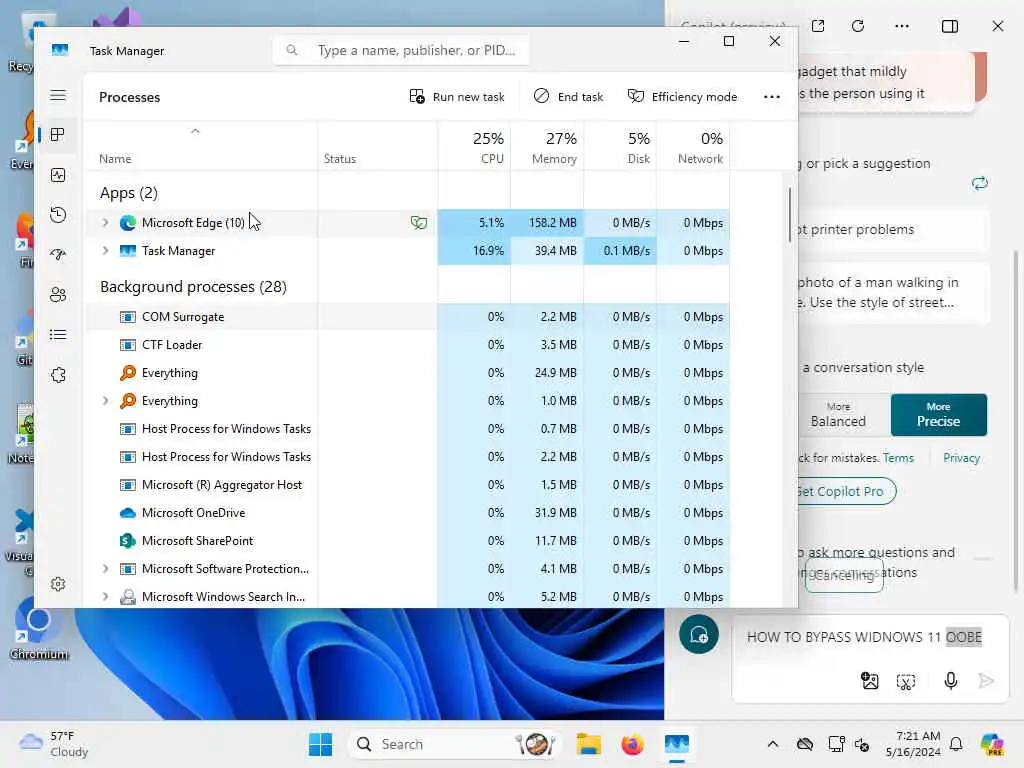This screenshot has width=1024, height=768.
Task: Open the Services puzzle sidebar icon
Action: coord(58,375)
